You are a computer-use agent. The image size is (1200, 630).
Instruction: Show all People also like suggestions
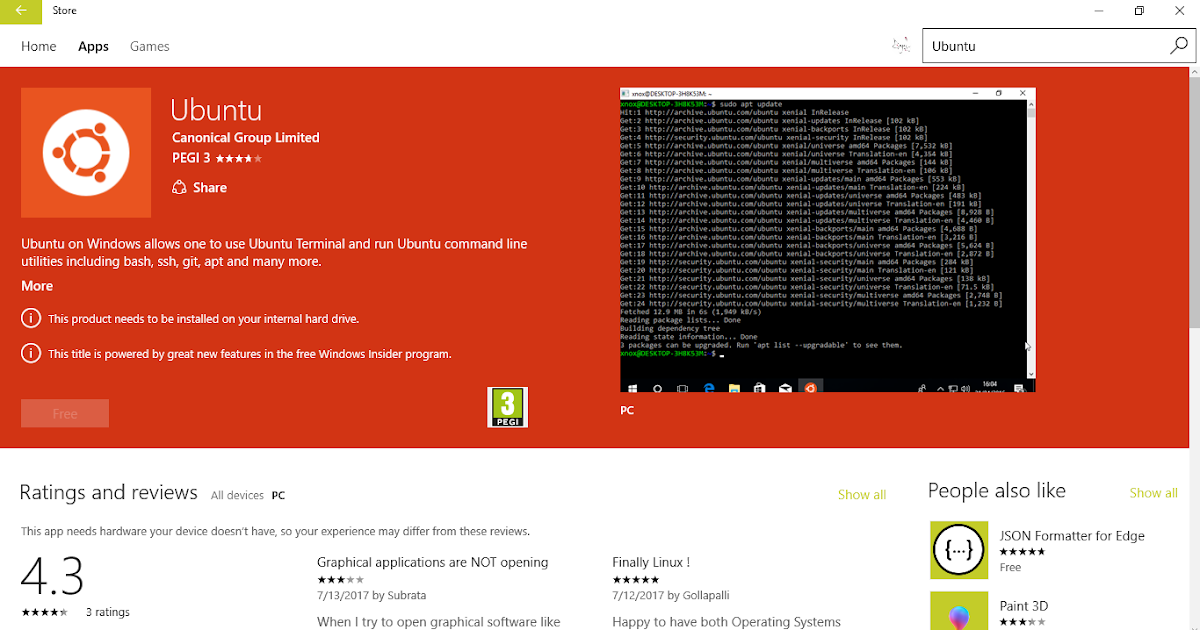point(1153,492)
